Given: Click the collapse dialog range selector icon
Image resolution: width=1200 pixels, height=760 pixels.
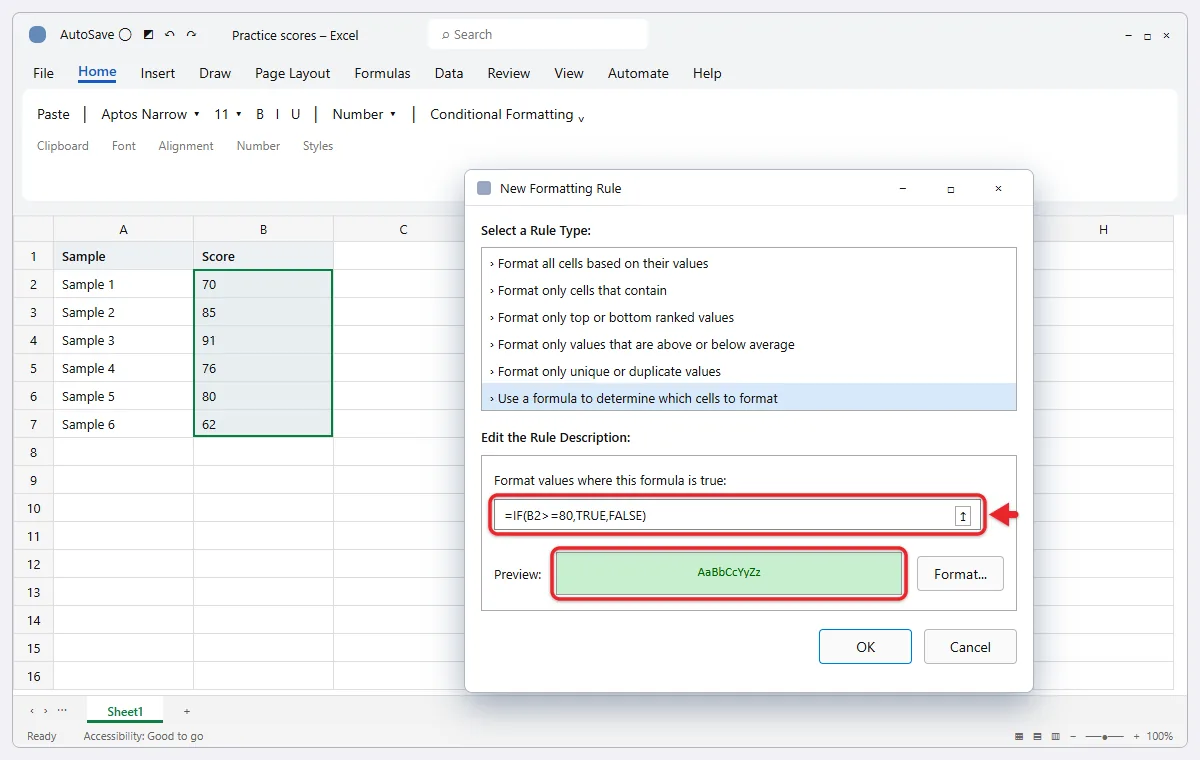Looking at the screenshot, I should [x=963, y=516].
